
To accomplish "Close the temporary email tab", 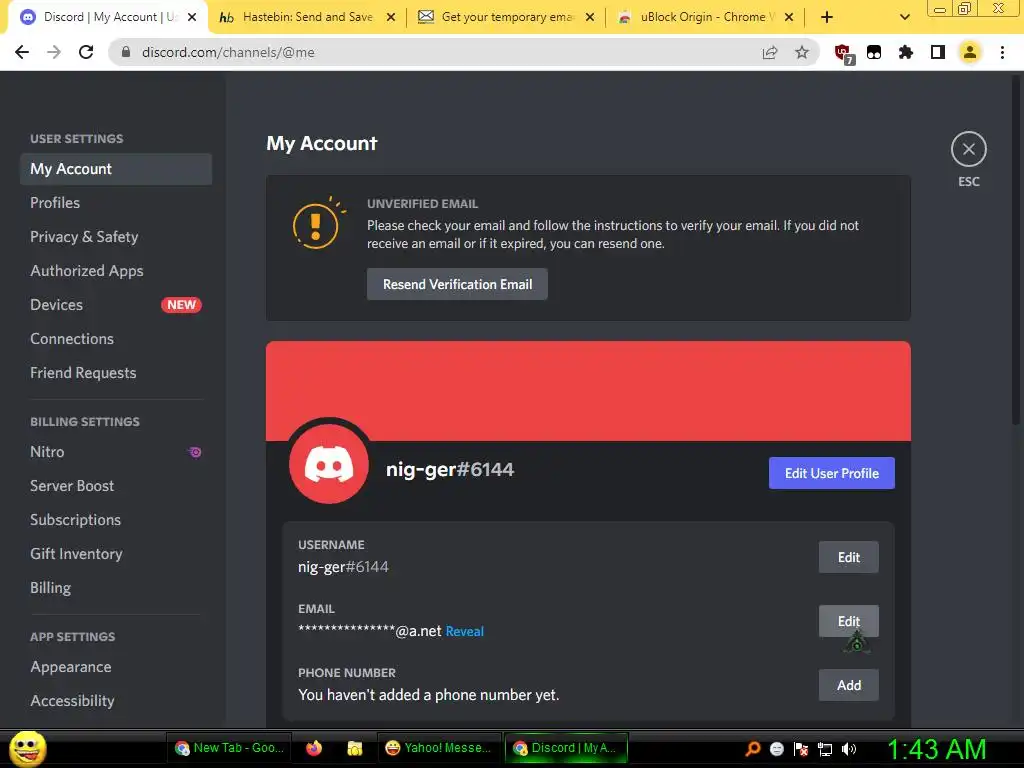I will click(590, 17).
